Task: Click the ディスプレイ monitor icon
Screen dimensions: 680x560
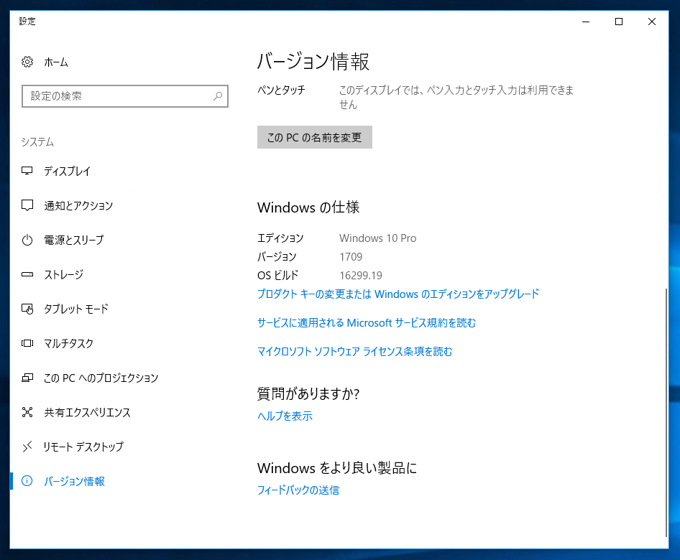Action: click(x=27, y=171)
